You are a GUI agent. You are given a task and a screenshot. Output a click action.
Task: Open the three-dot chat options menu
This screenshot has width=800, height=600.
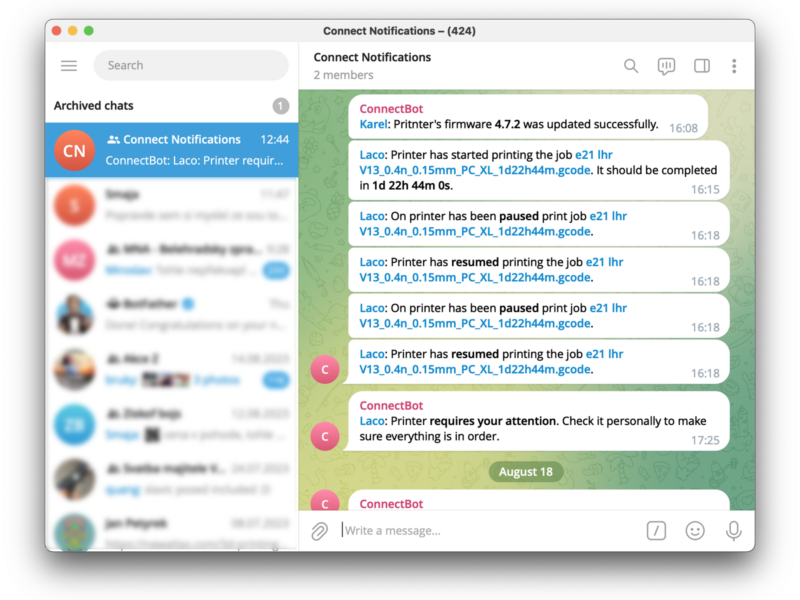[x=734, y=65]
